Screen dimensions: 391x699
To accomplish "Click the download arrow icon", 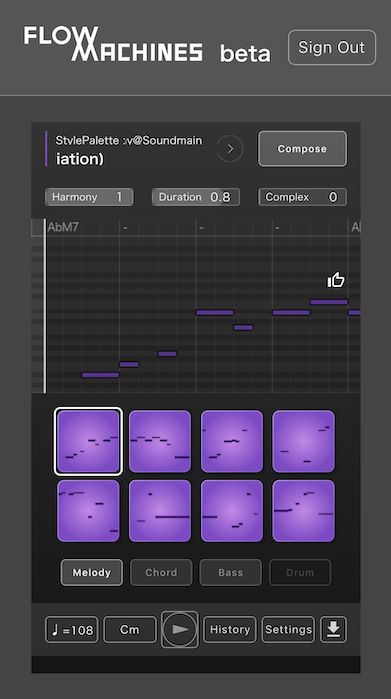I will click(x=333, y=629).
